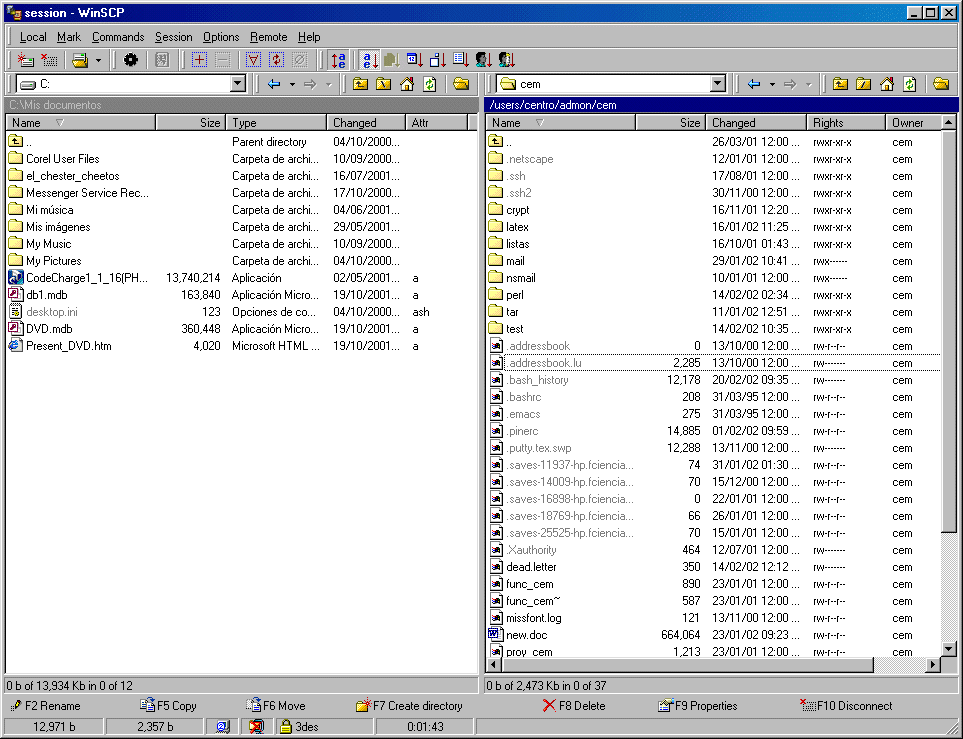963x739 pixels.
Task: Open the local drive C: dropdown
Action: [x=238, y=84]
